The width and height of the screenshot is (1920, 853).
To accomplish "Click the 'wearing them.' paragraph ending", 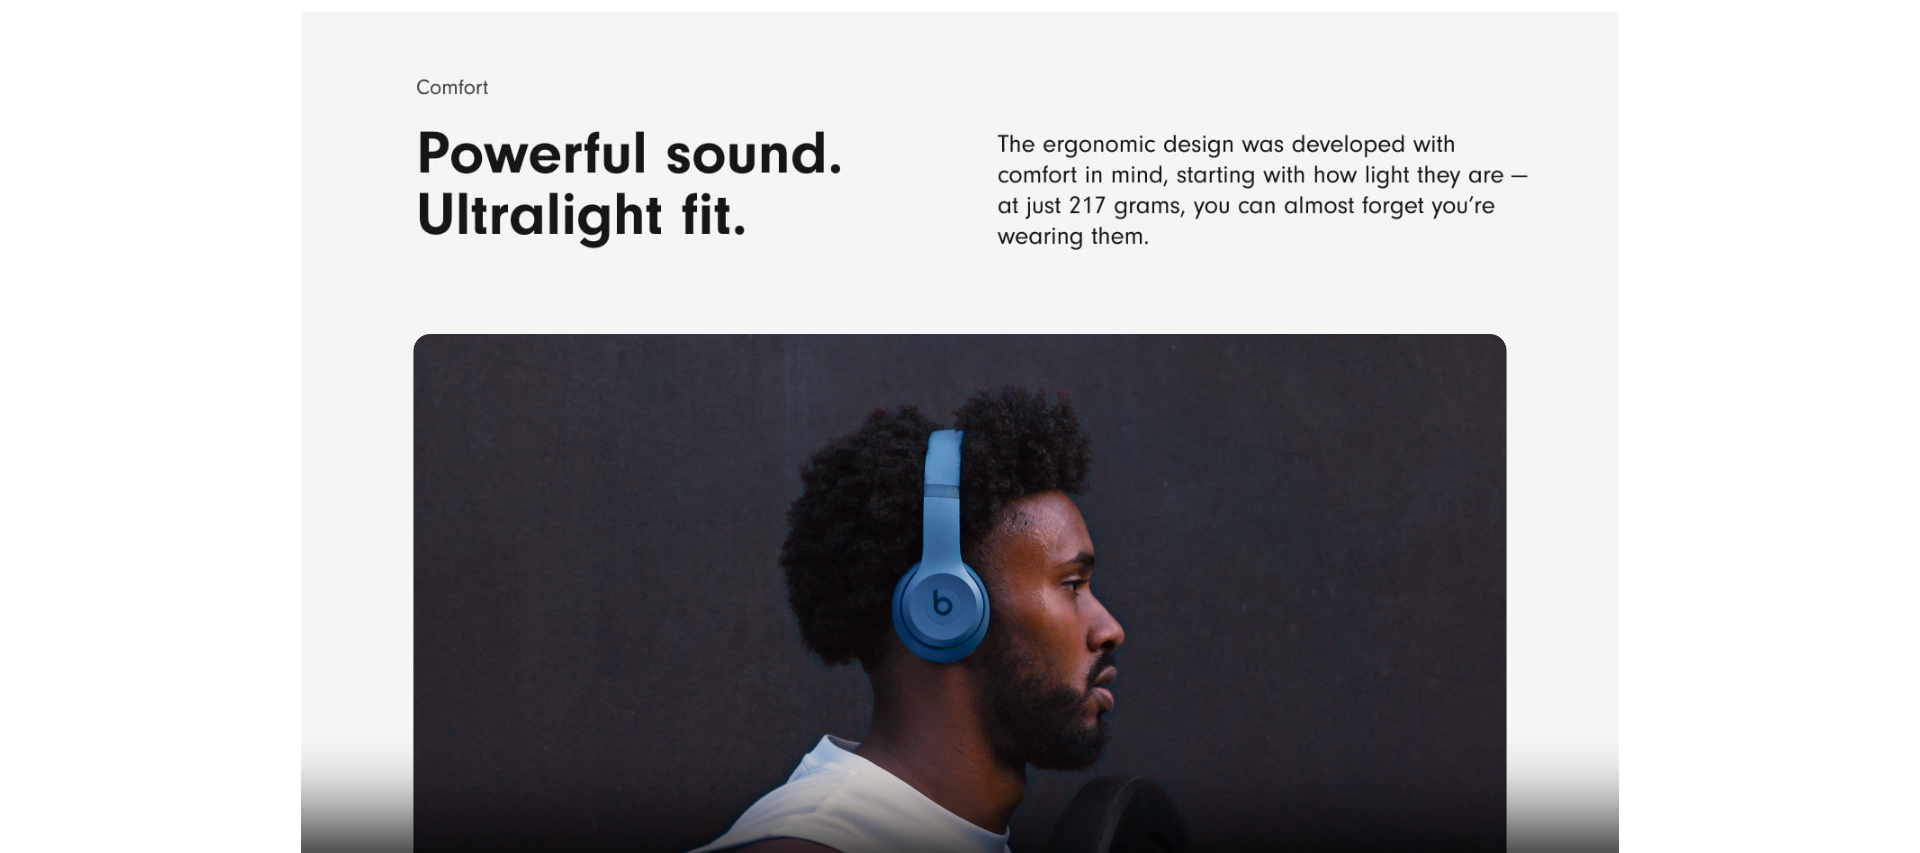I will click(1073, 237).
